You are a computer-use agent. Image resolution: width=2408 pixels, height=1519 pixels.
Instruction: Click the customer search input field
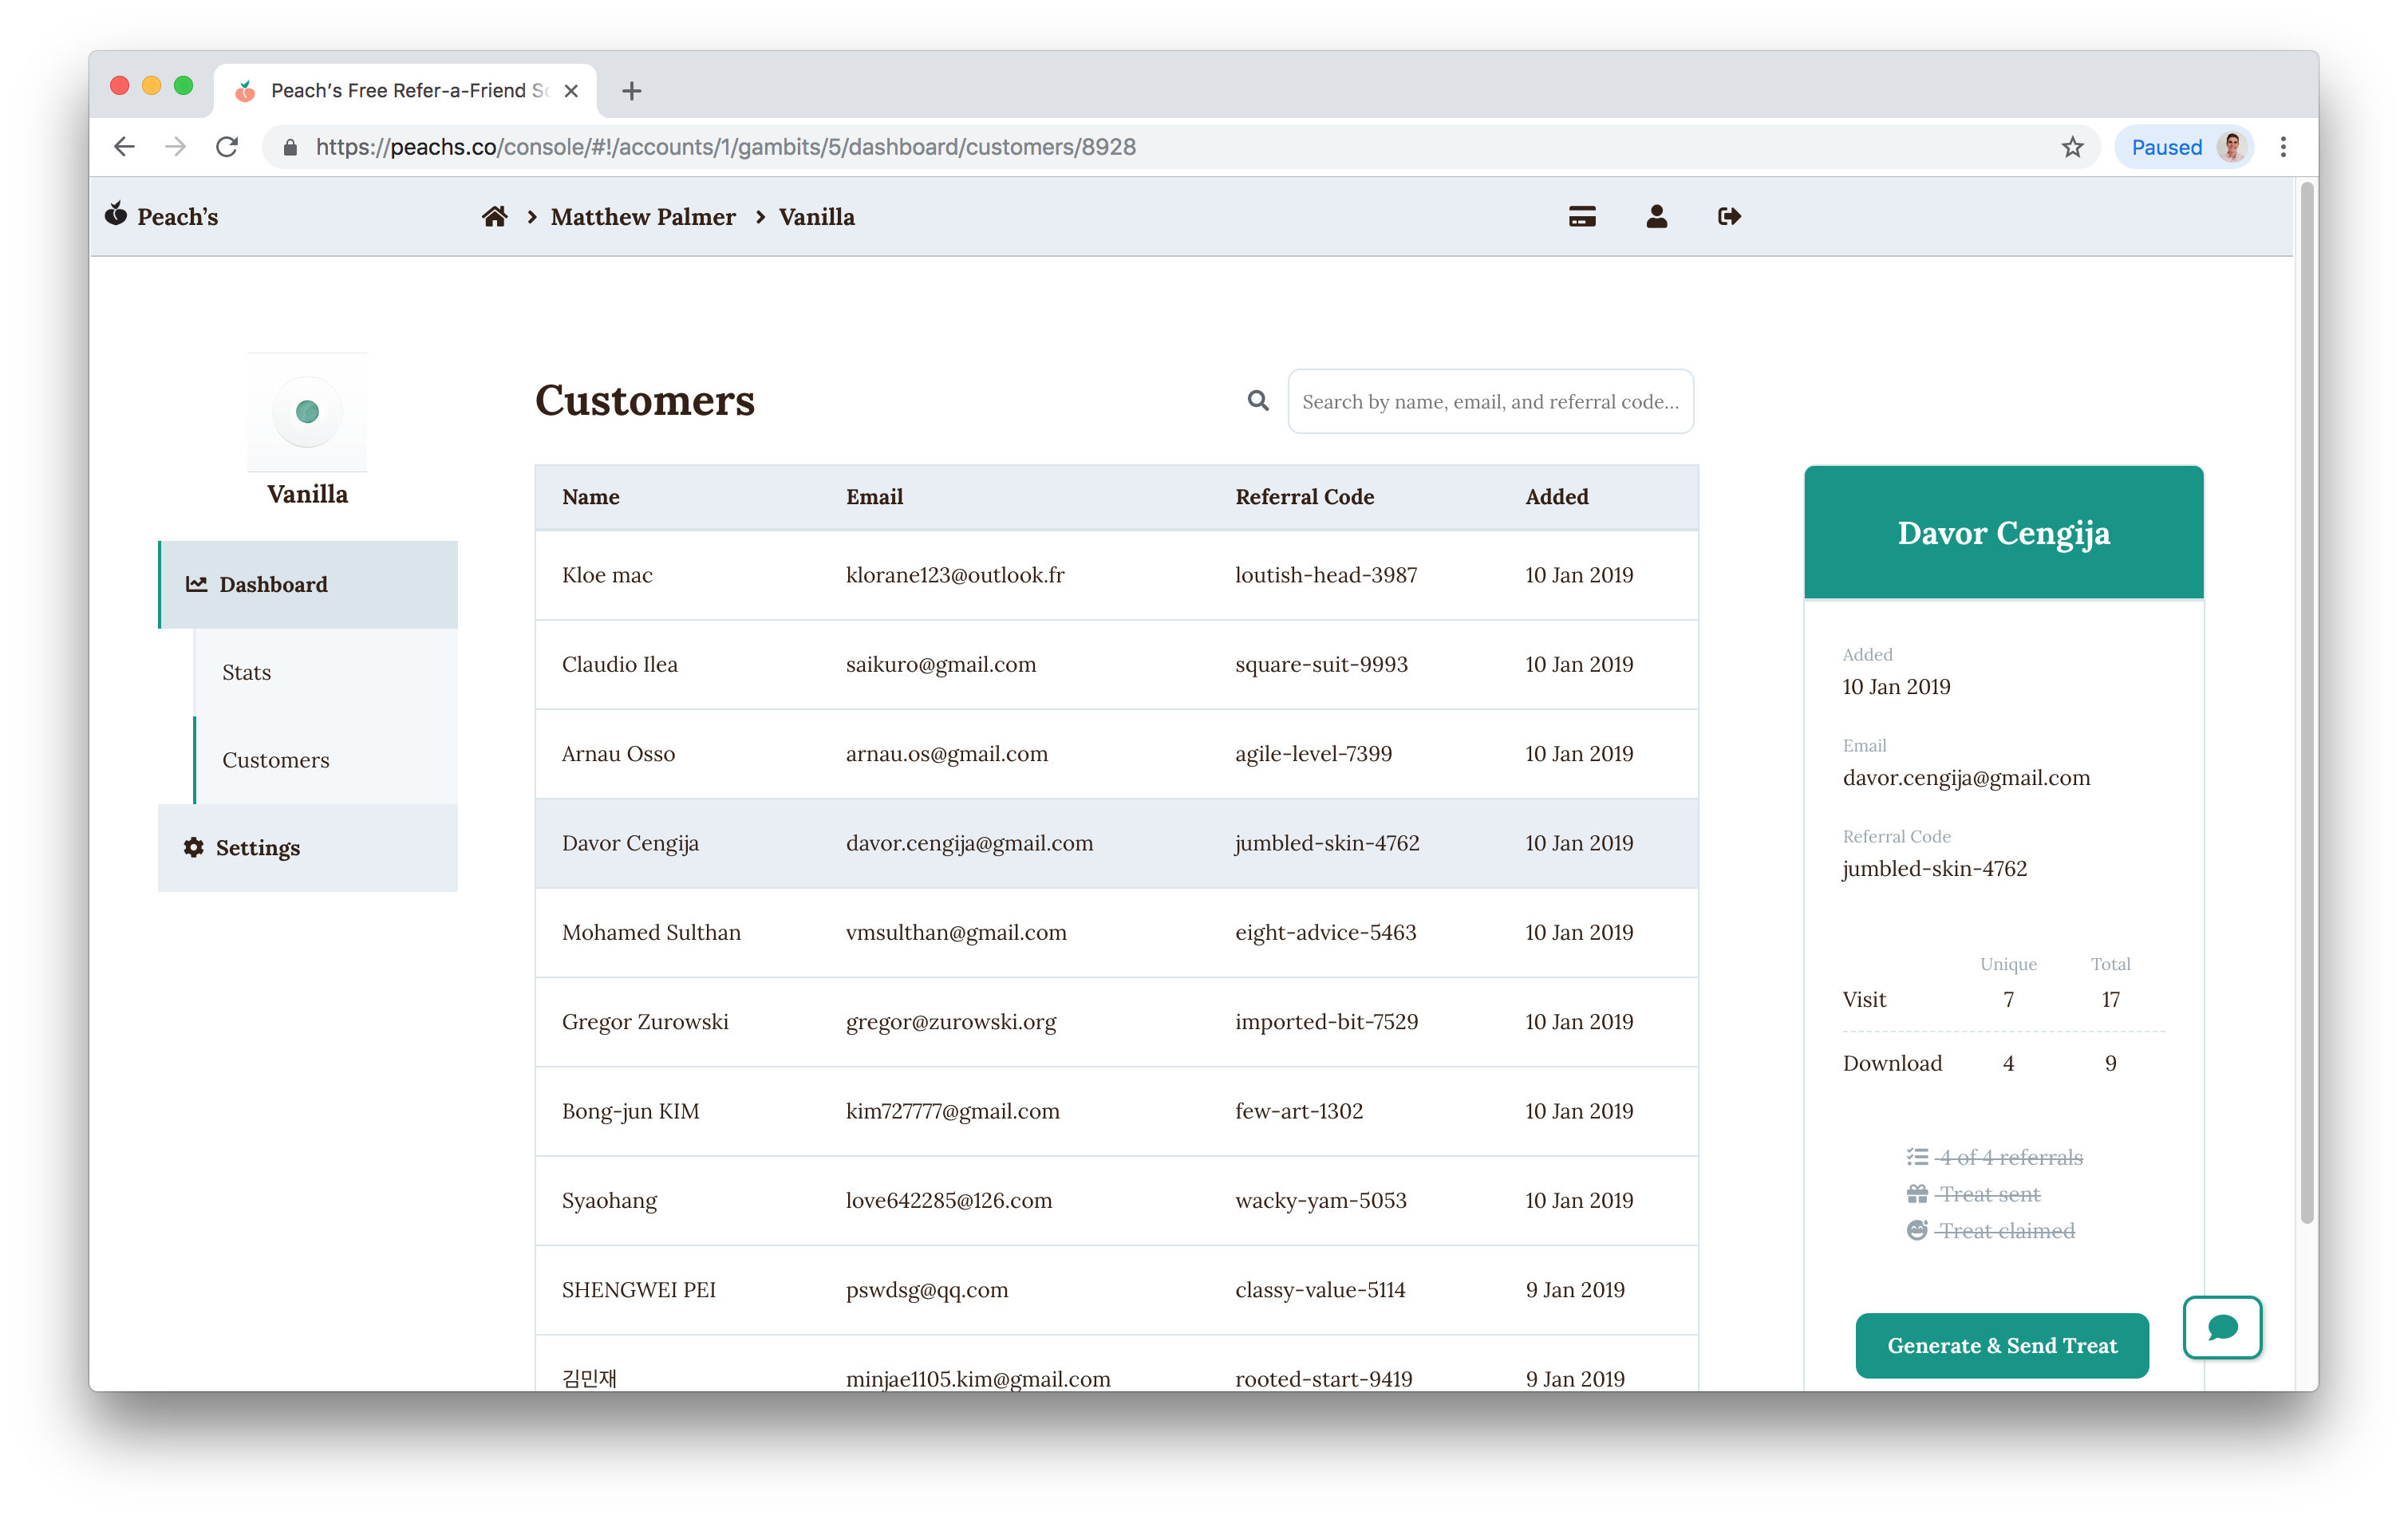(x=1490, y=401)
